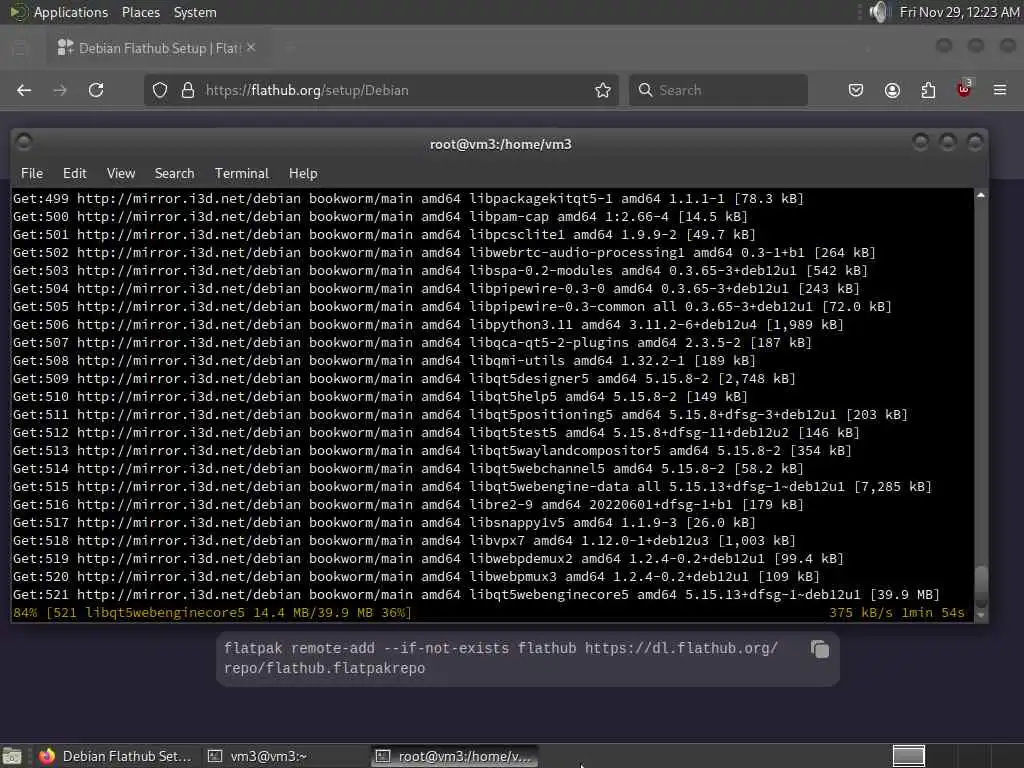1024x768 pixels.
Task: Show site security padlock info
Action: (188, 90)
